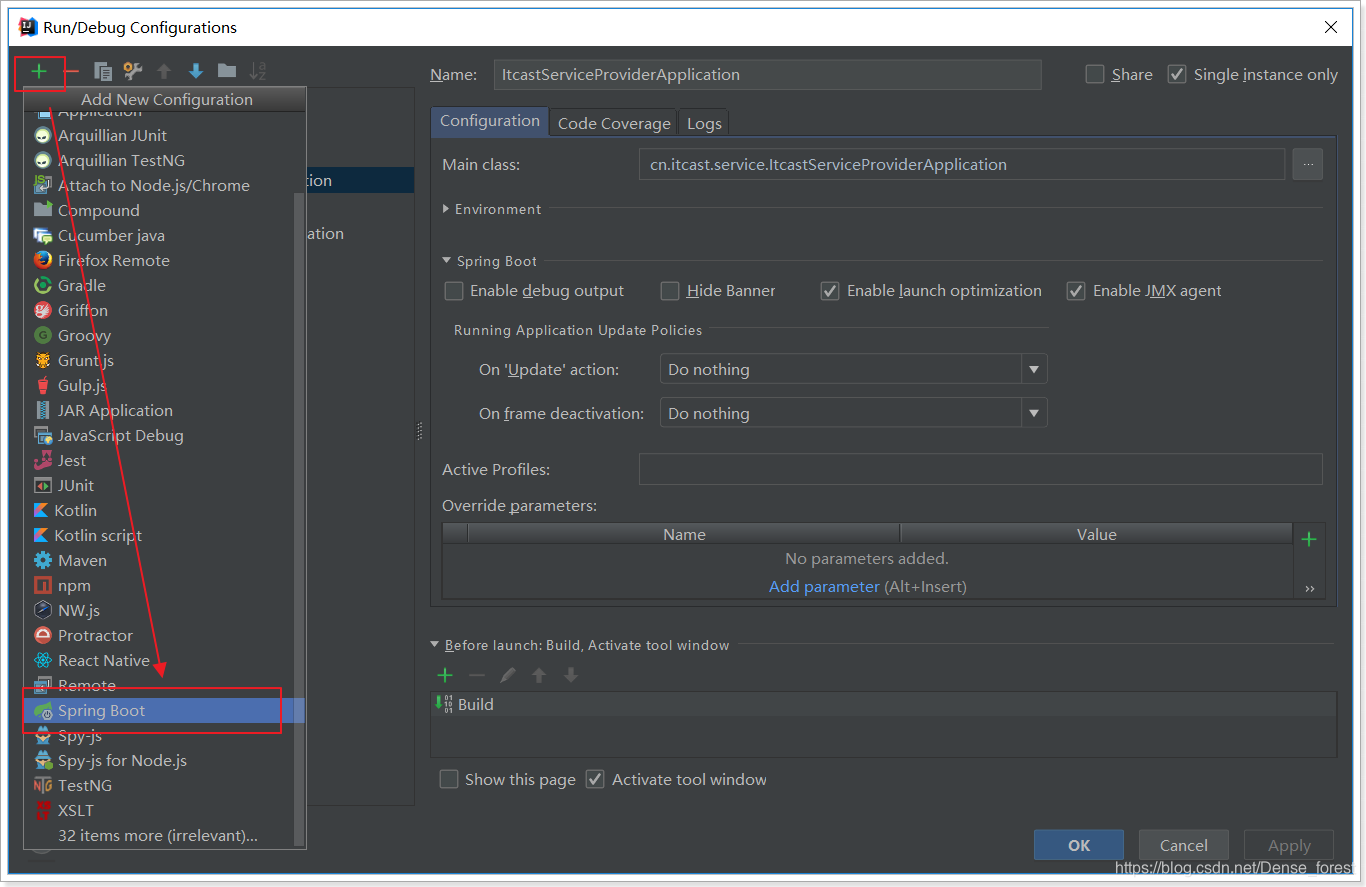Click into the Name text field
The height and width of the screenshot is (887, 1366).
point(768,75)
